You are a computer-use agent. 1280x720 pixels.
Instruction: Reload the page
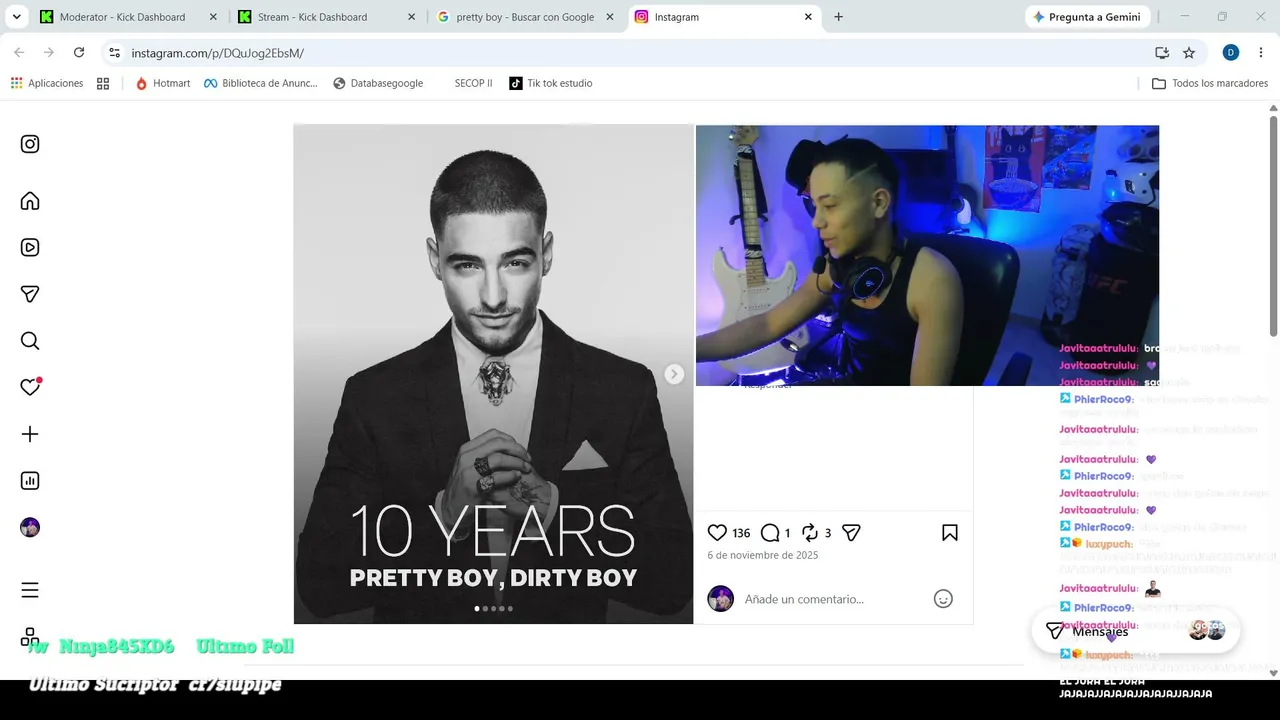pos(79,52)
